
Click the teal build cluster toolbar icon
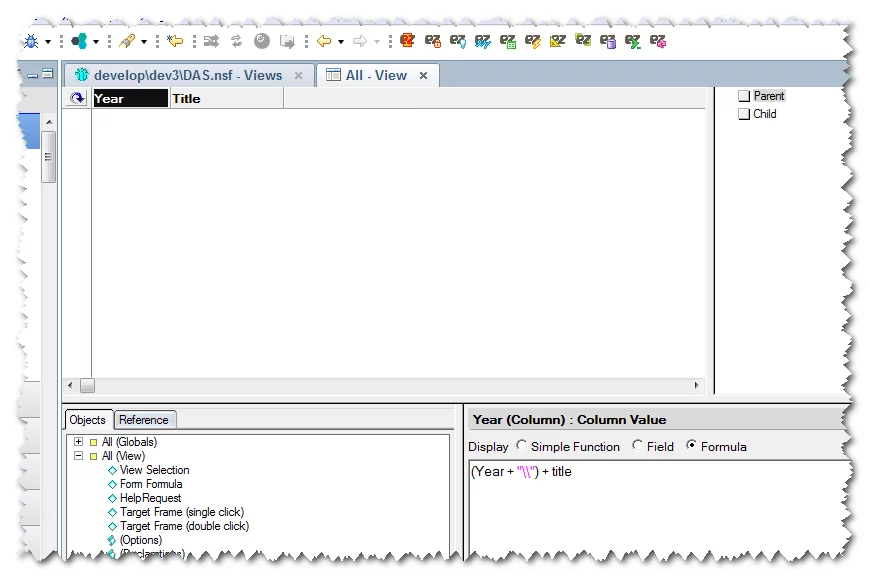pyautogui.click(x=80, y=41)
